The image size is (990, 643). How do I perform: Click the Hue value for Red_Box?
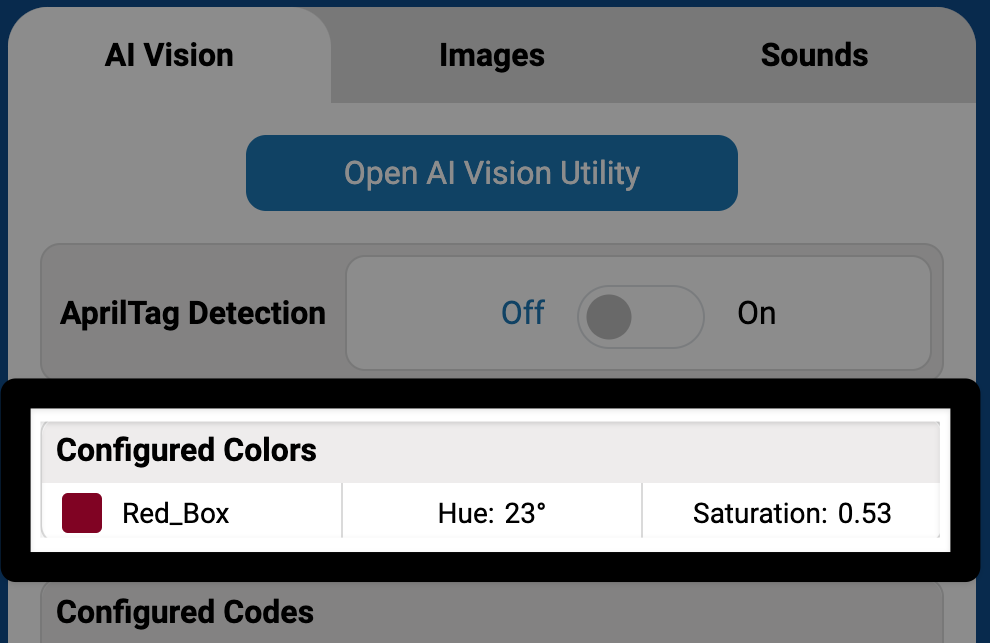pos(491,511)
